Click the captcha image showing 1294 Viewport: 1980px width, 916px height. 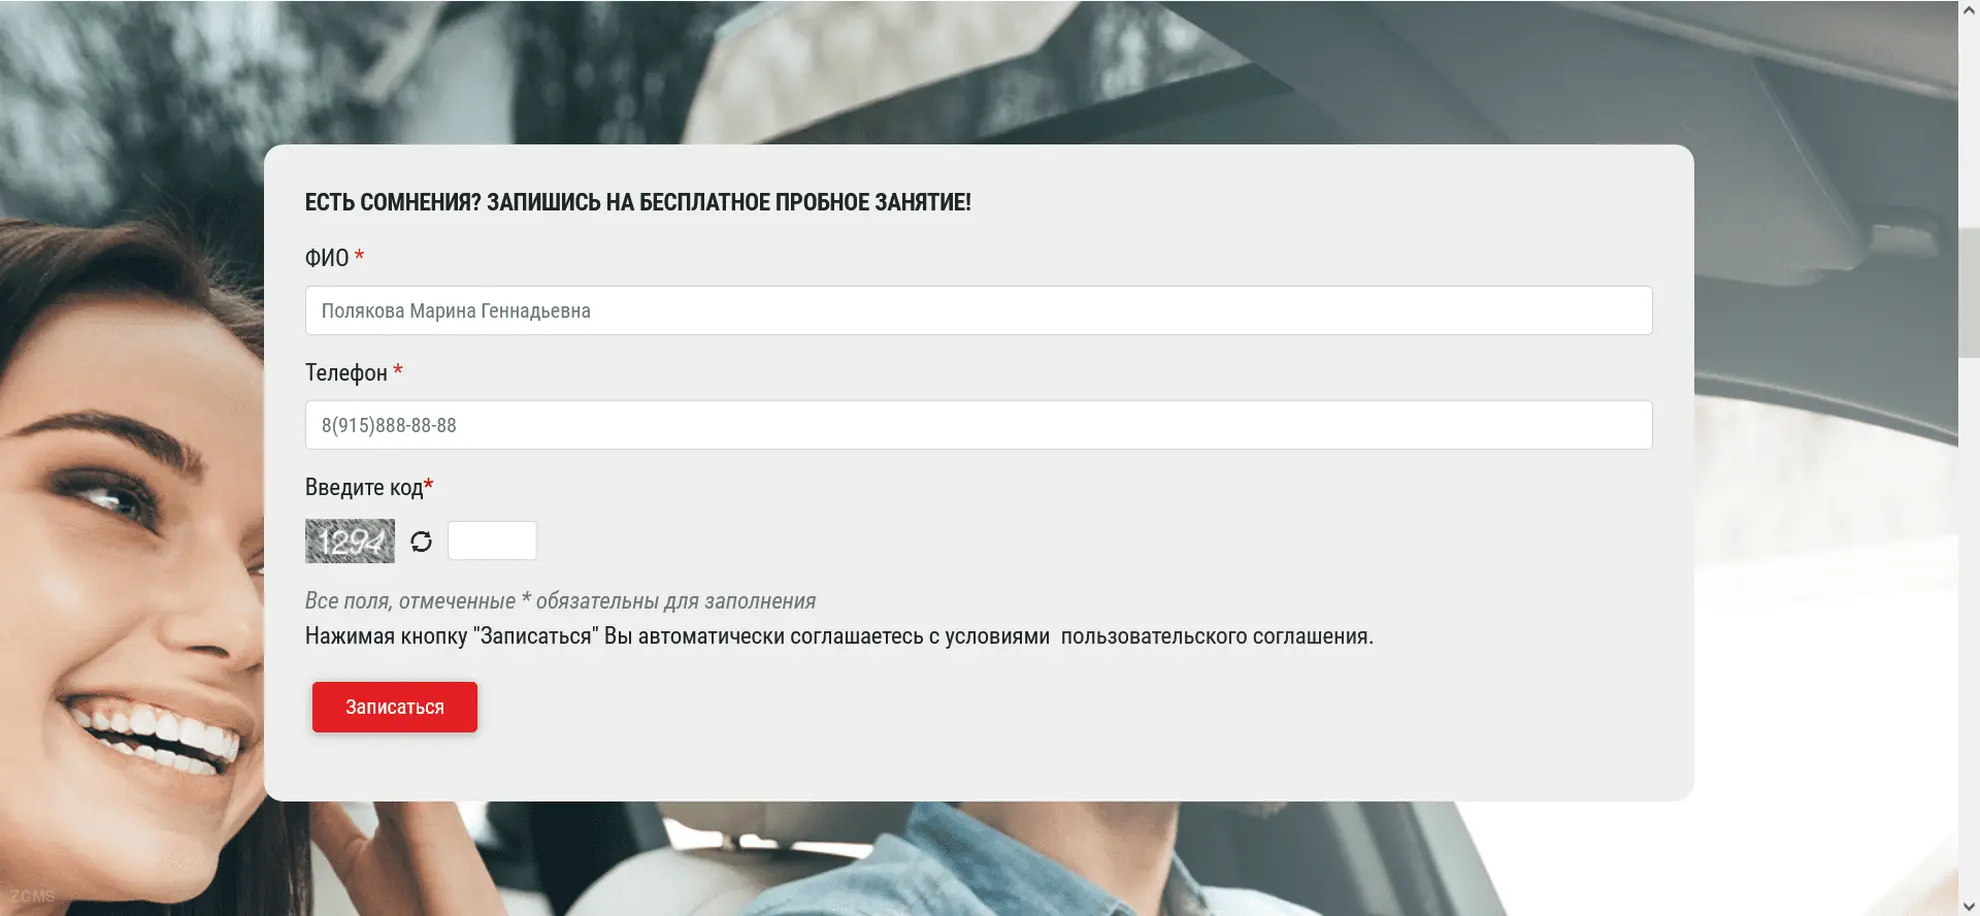pyautogui.click(x=349, y=541)
